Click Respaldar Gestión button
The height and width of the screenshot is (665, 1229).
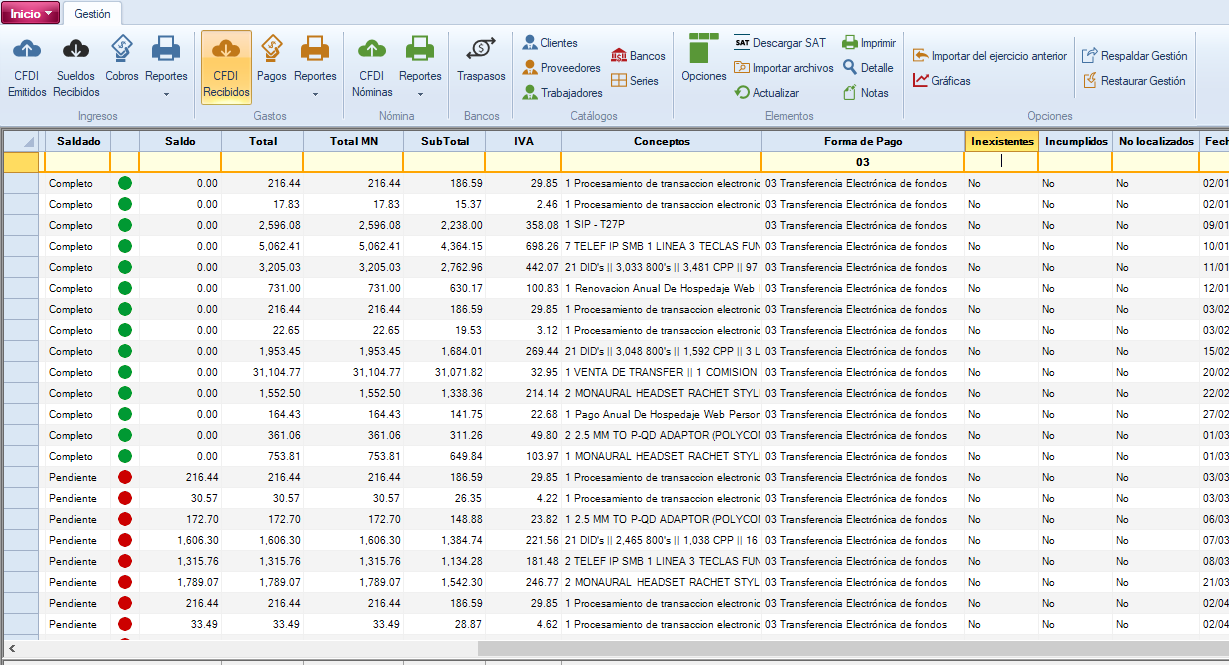(x=1134, y=56)
